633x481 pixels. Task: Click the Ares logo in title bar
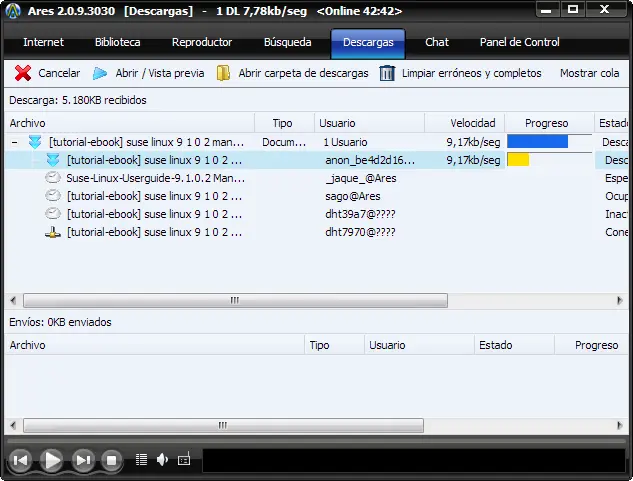click(13, 11)
